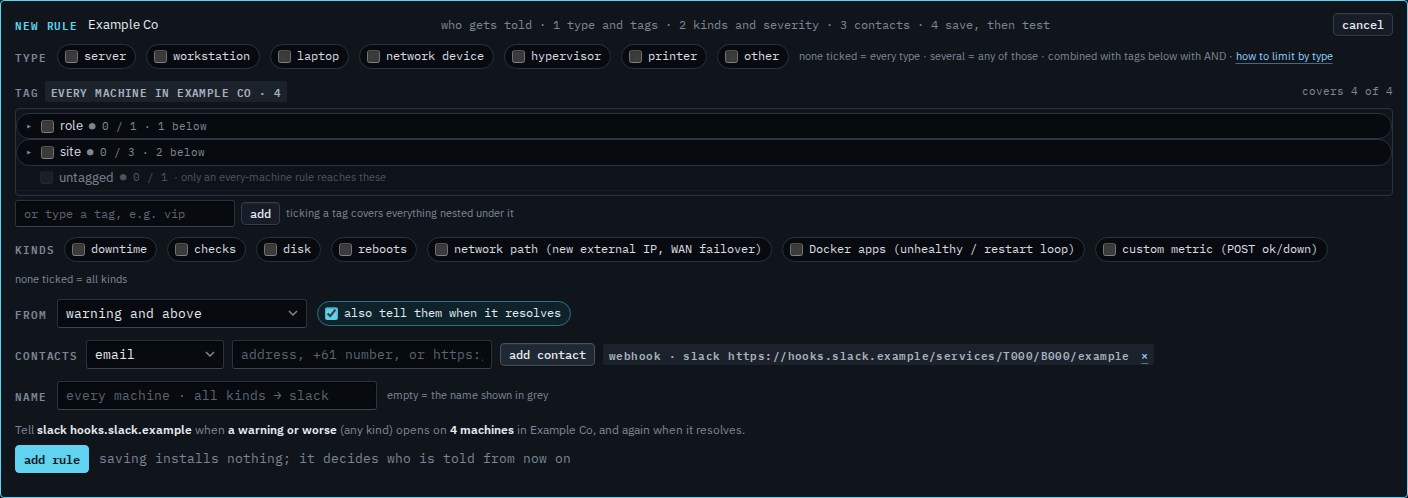Tick the workstation type checkbox
The width and height of the screenshot is (1408, 498).
[160, 57]
